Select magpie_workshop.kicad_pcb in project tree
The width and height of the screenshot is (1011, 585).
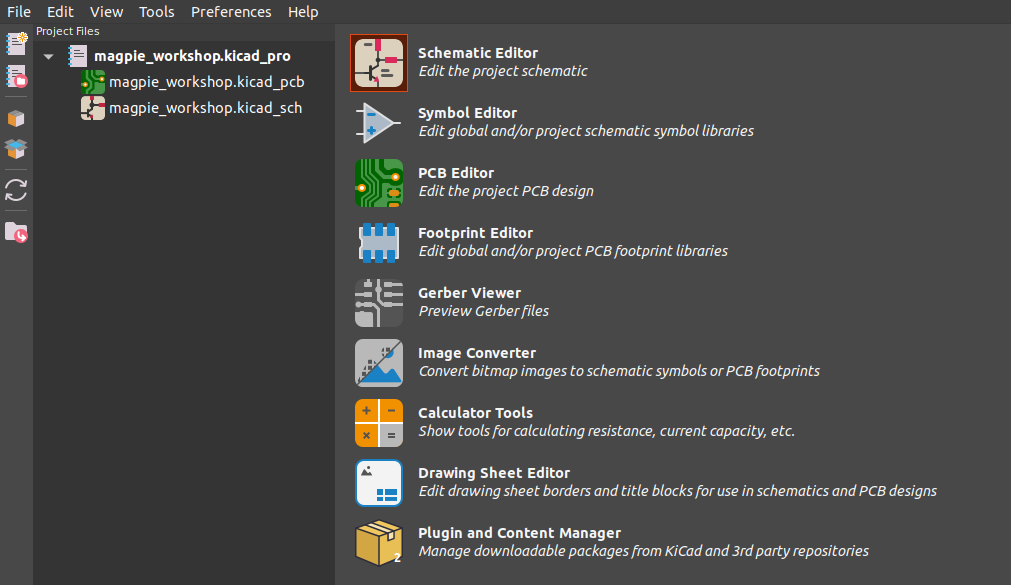coord(206,82)
